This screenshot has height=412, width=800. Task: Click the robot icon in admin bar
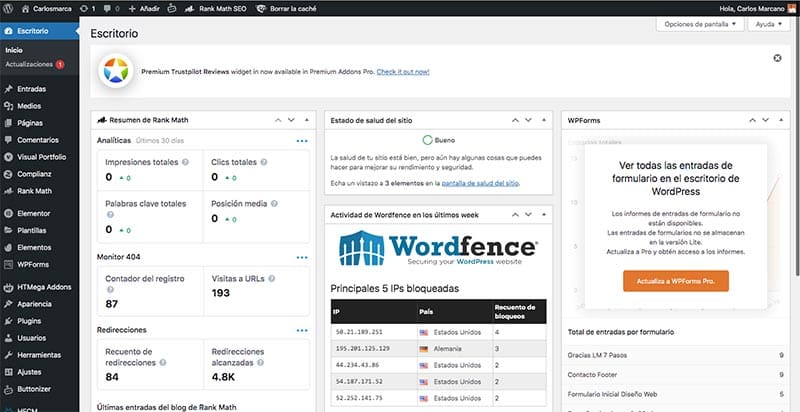(x=171, y=9)
